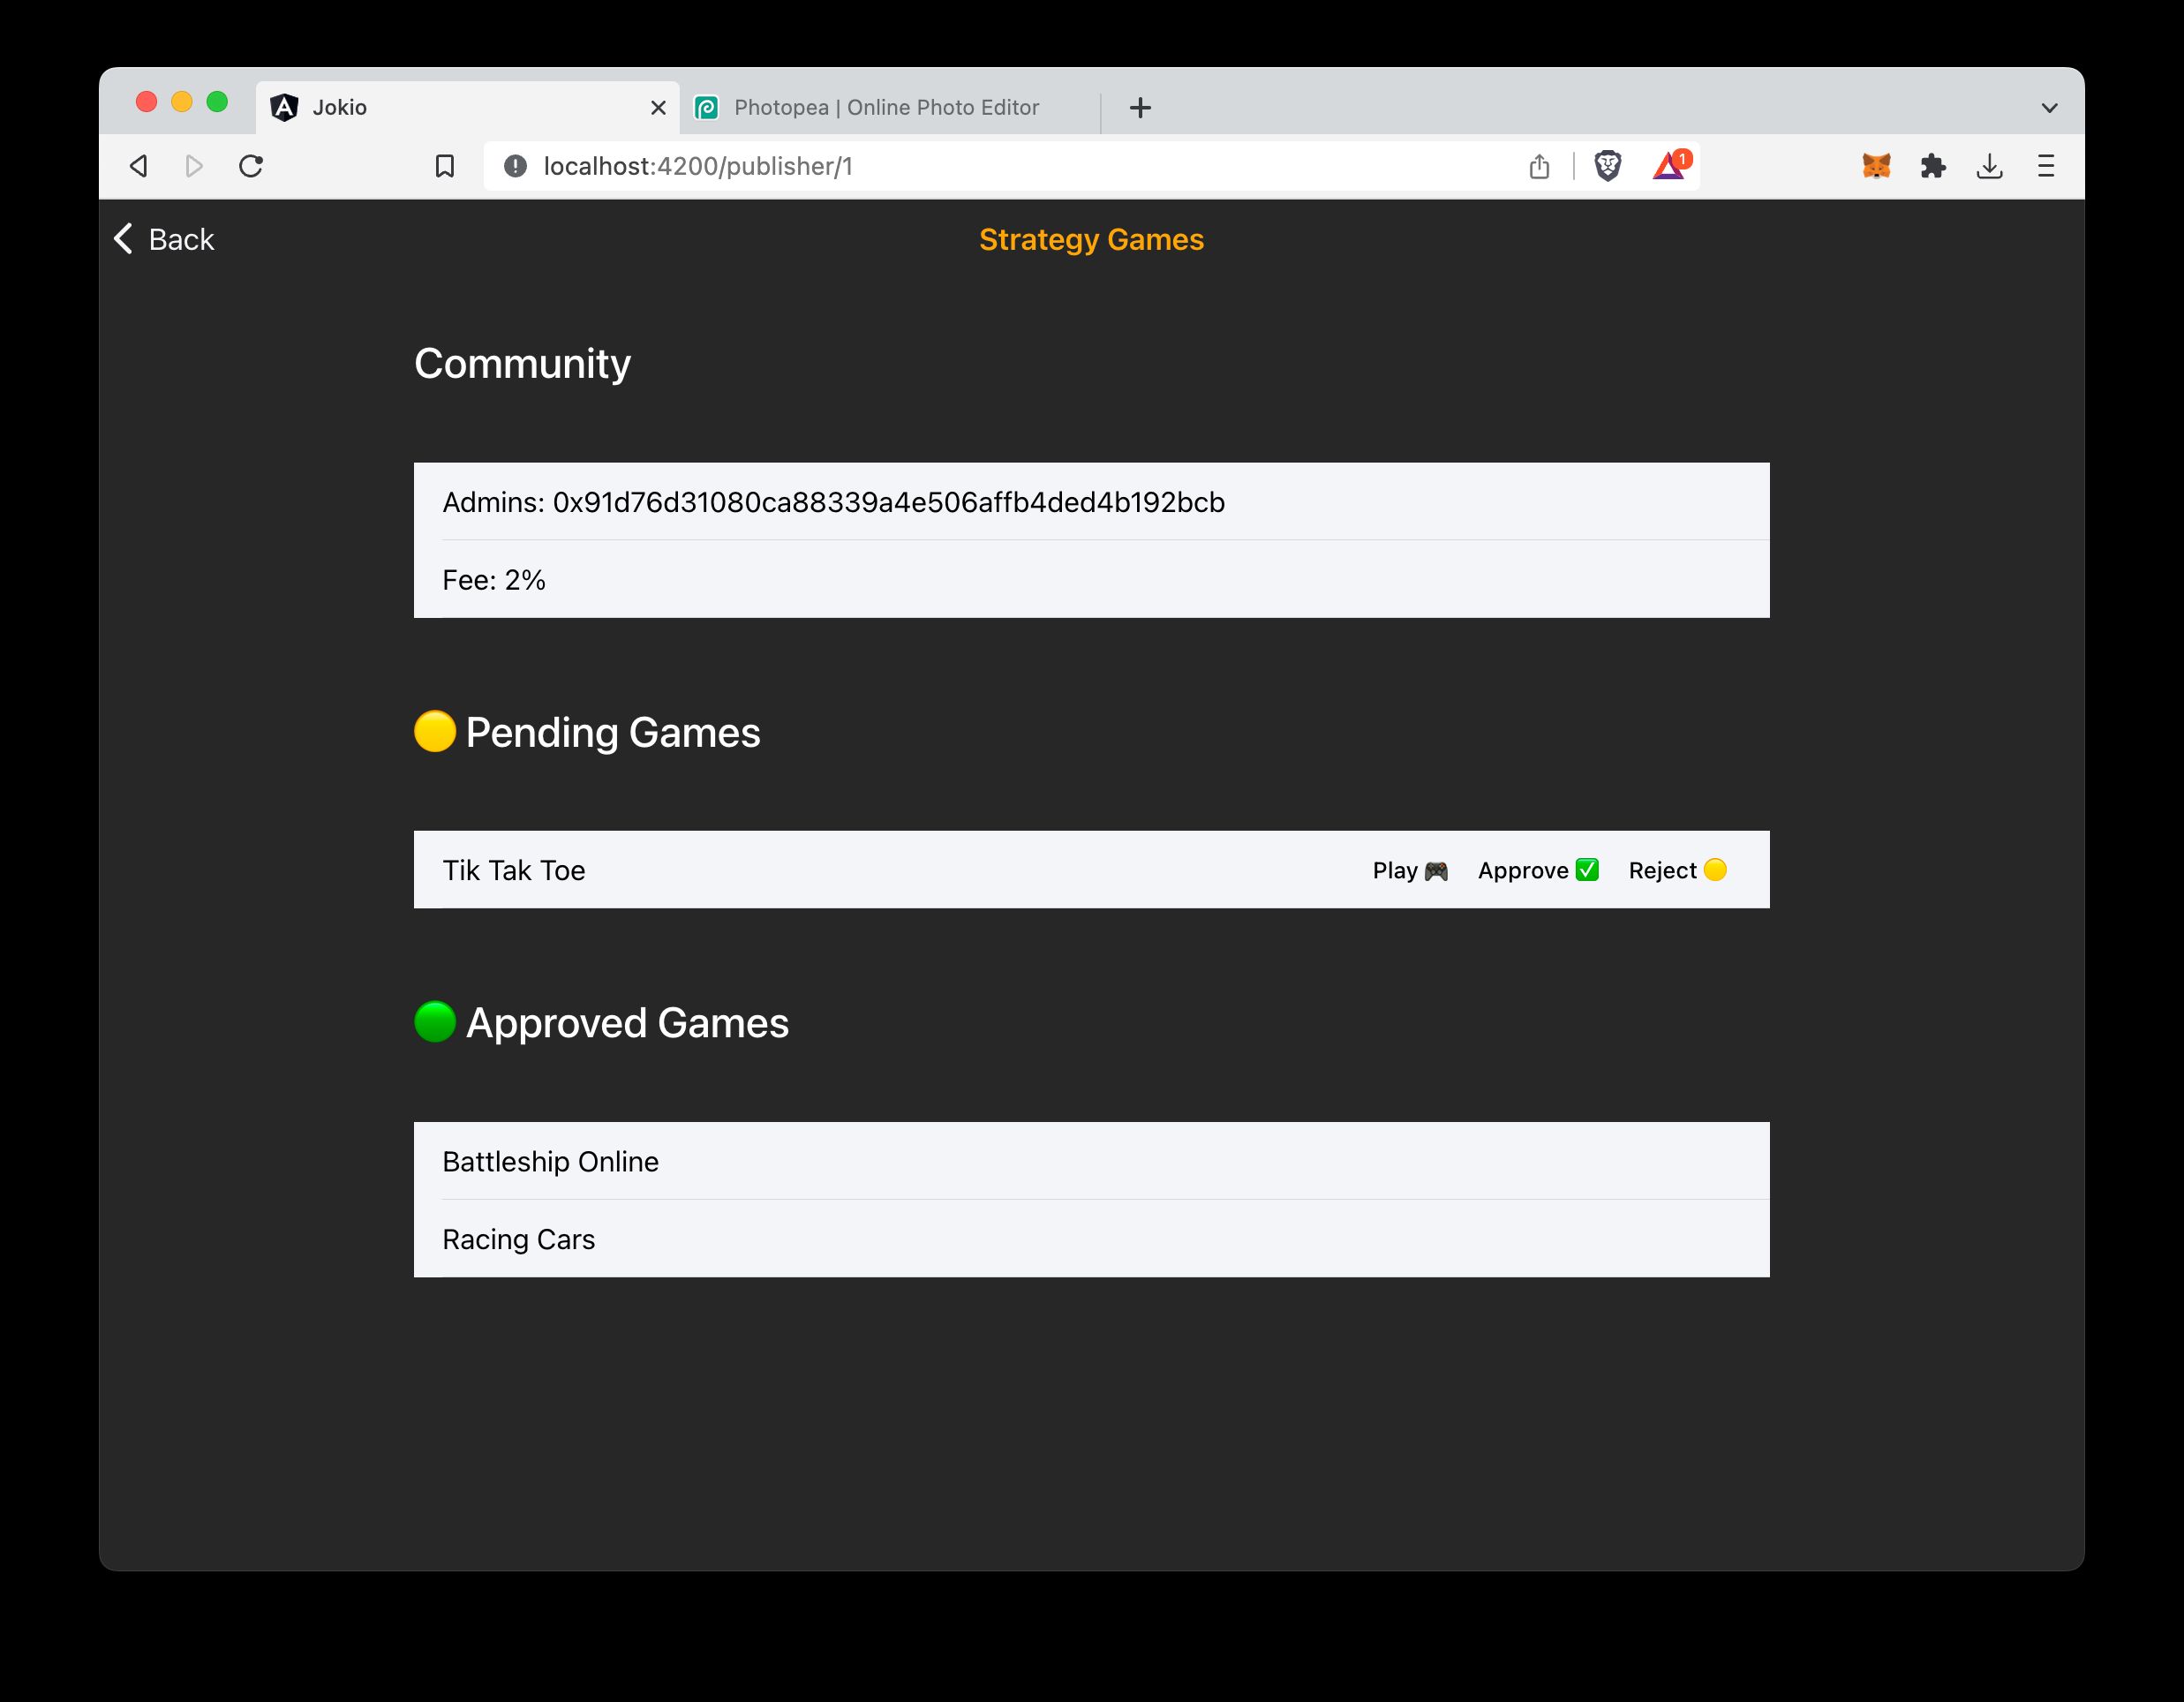2184x1702 pixels.
Task: Open the MetaMask fox extension
Action: click(1876, 166)
